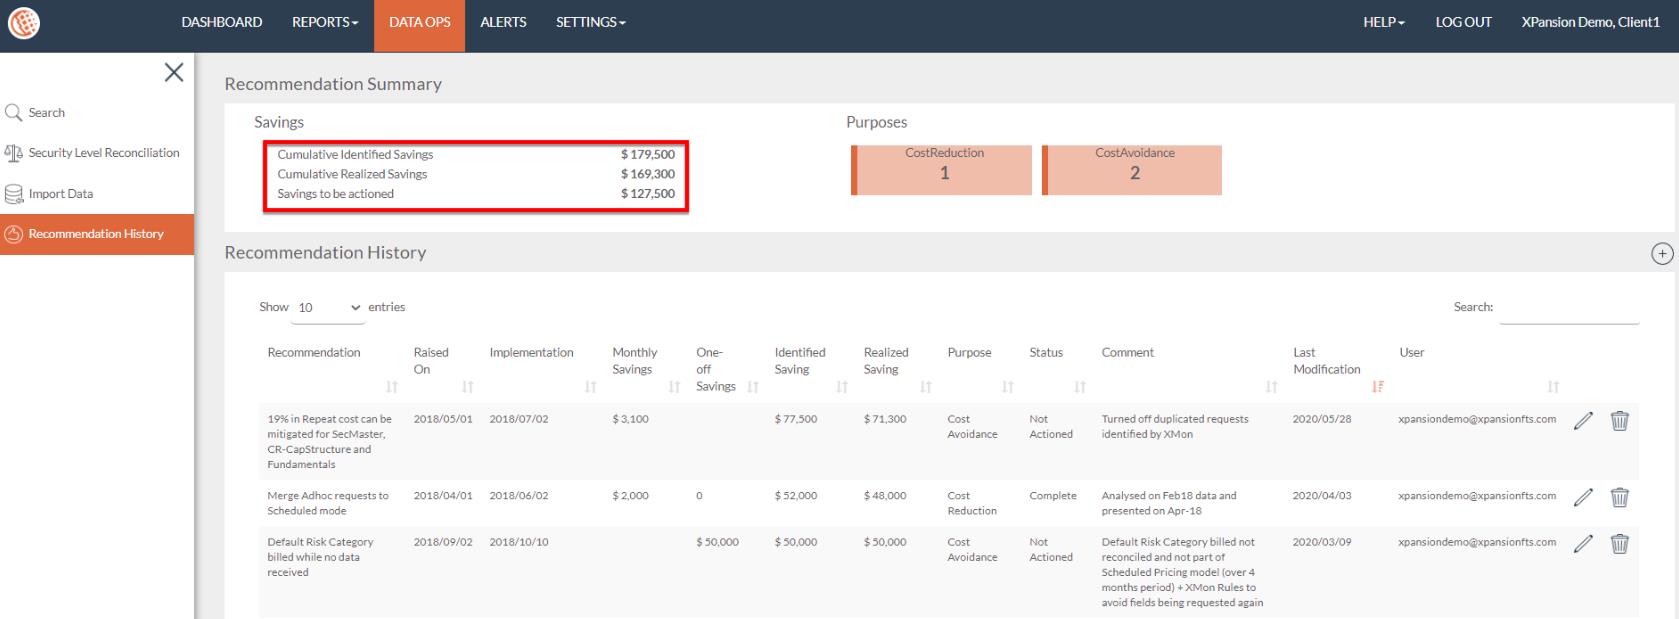Image resolution: width=1679 pixels, height=619 pixels.
Task: Click the table Search input field
Action: 1568,308
